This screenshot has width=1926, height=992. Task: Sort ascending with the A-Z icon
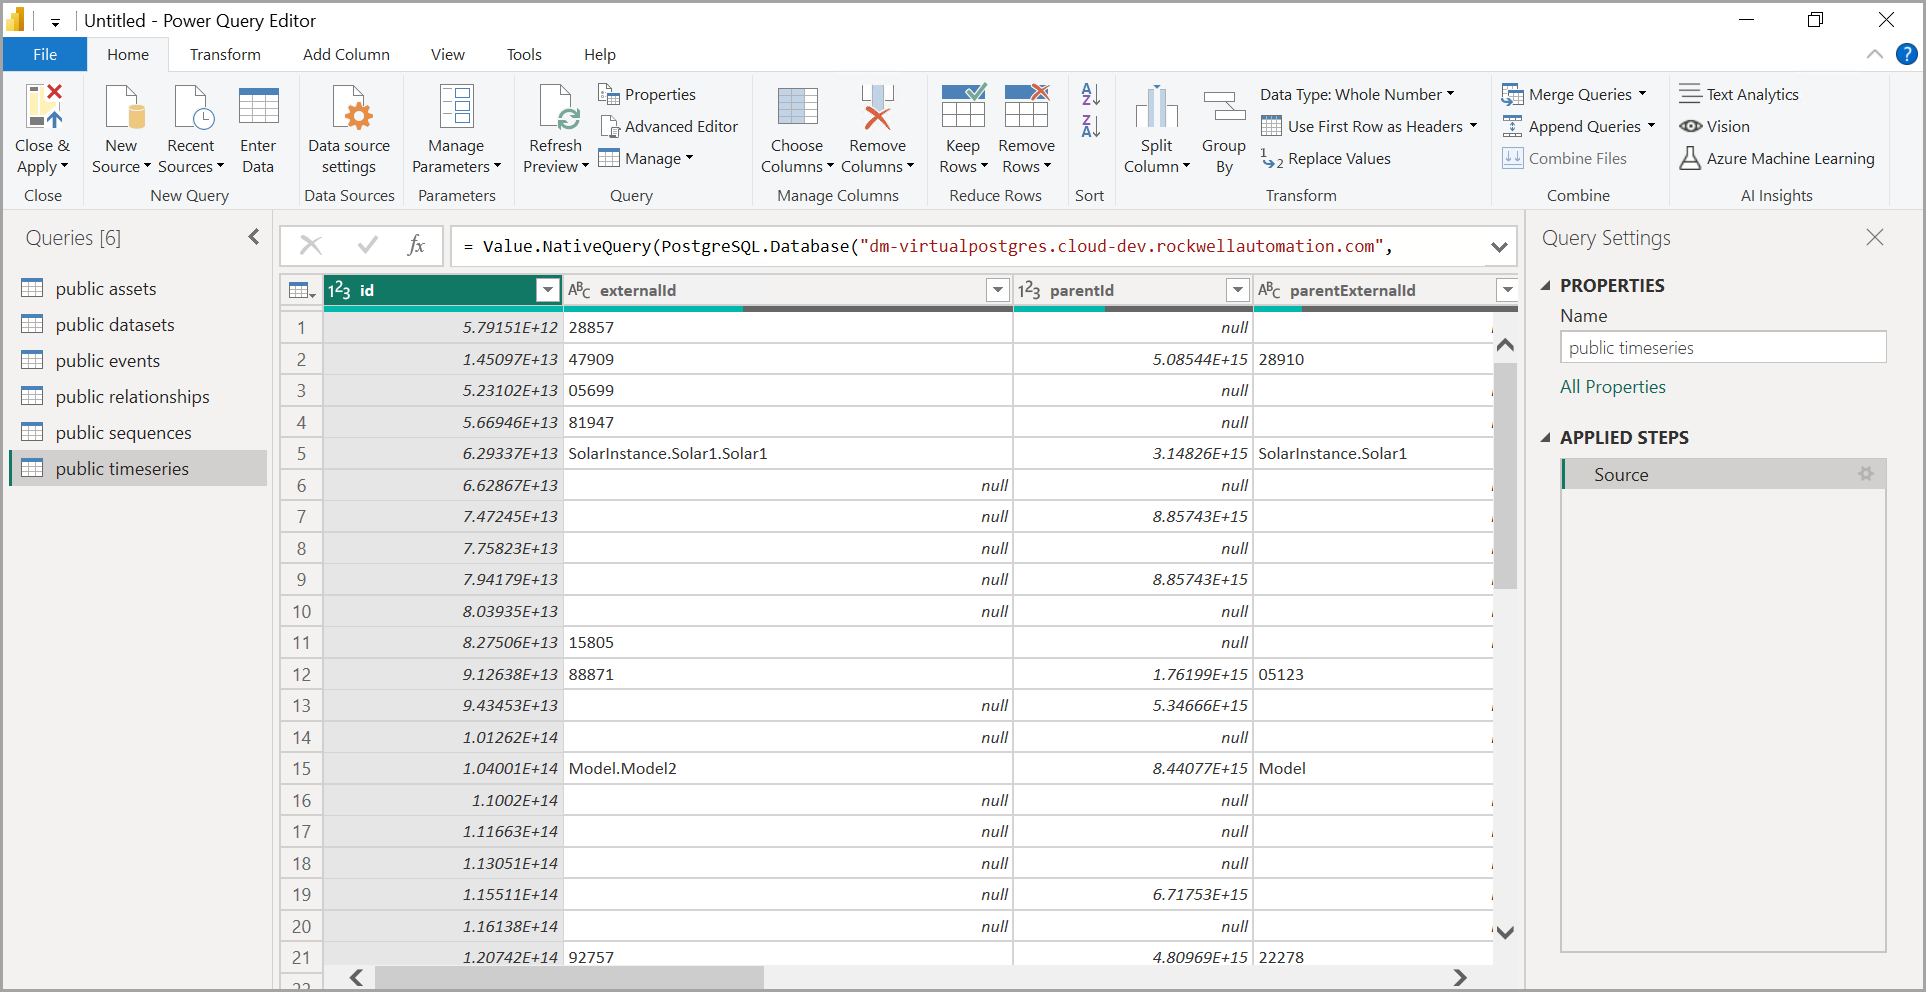(x=1090, y=95)
